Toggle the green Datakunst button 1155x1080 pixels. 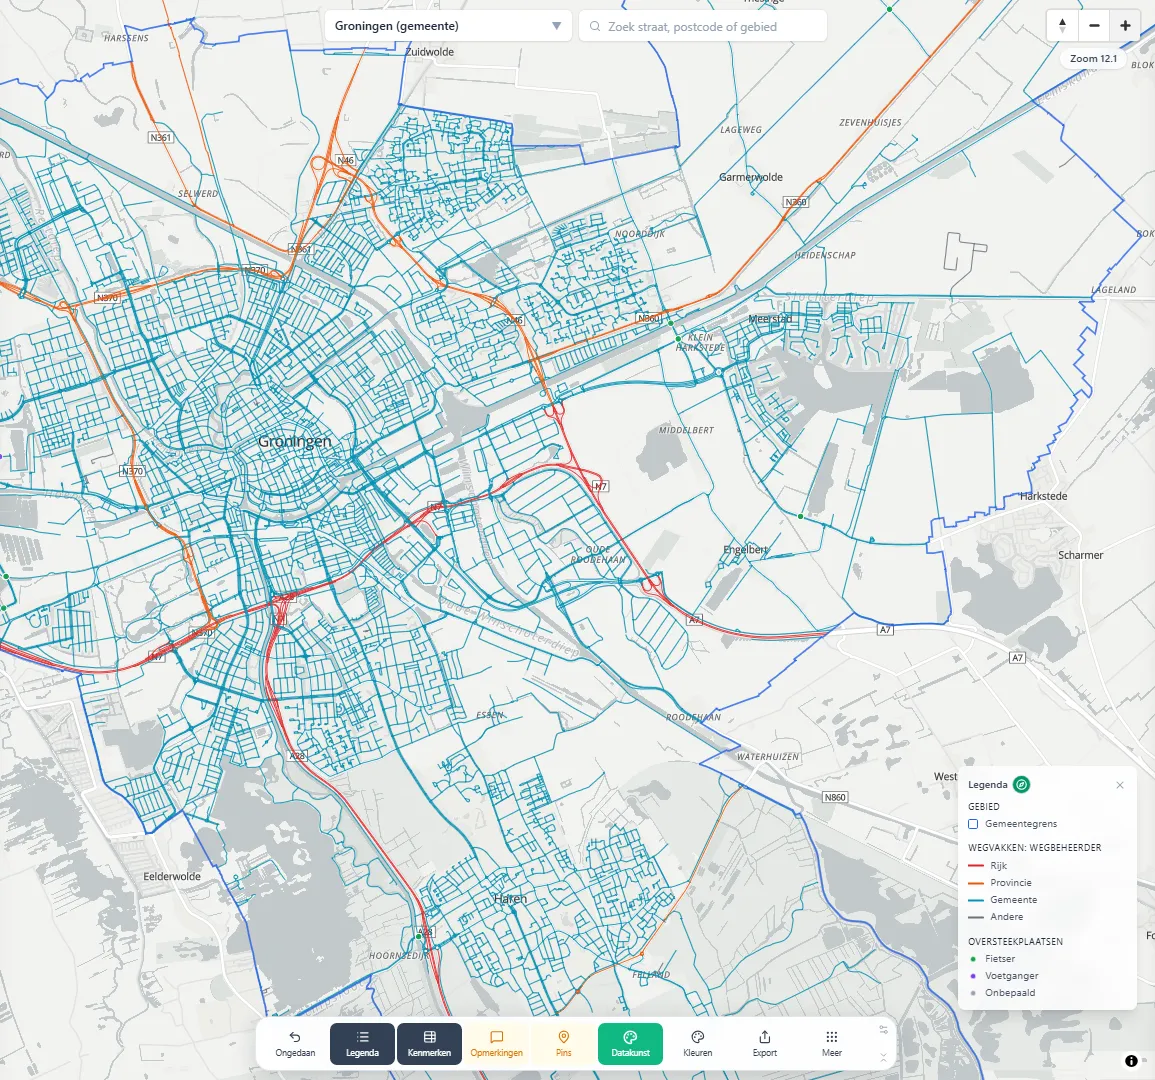tap(631, 1044)
